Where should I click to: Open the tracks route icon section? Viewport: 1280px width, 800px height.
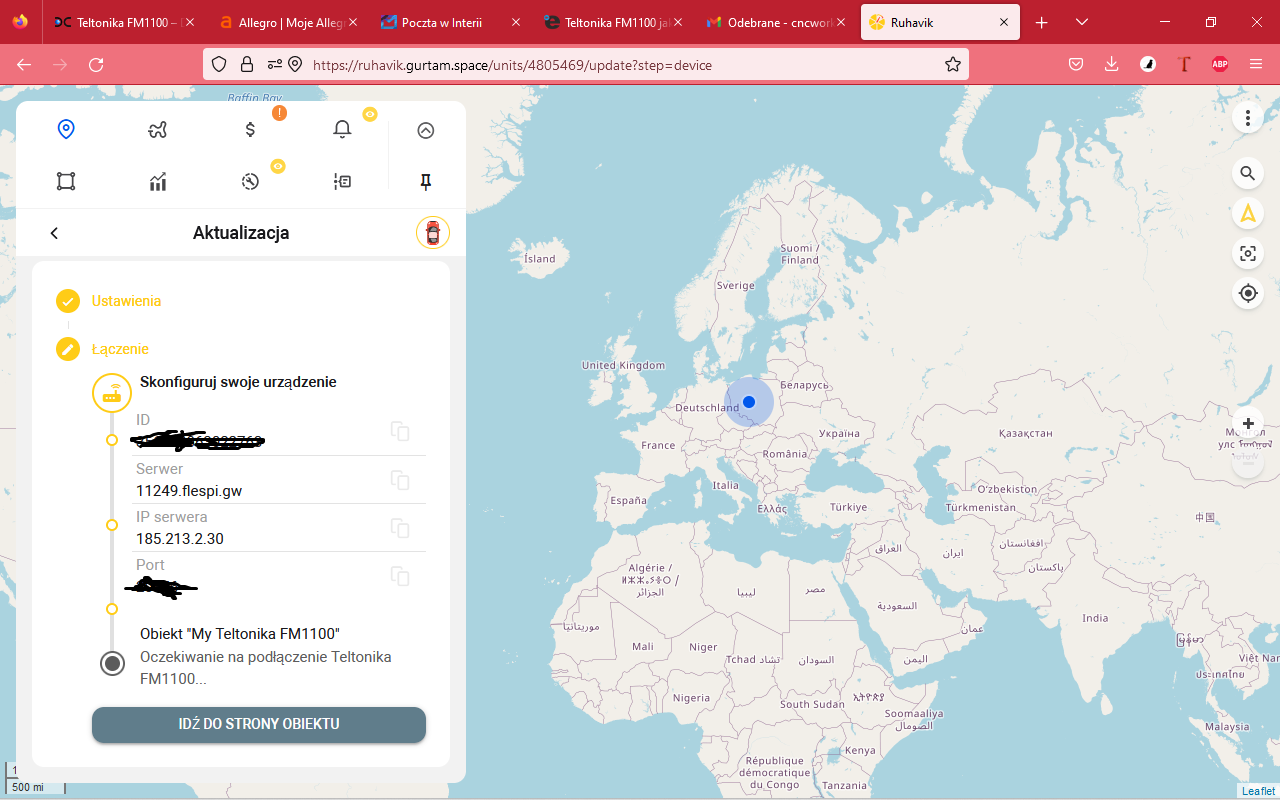coord(157,129)
